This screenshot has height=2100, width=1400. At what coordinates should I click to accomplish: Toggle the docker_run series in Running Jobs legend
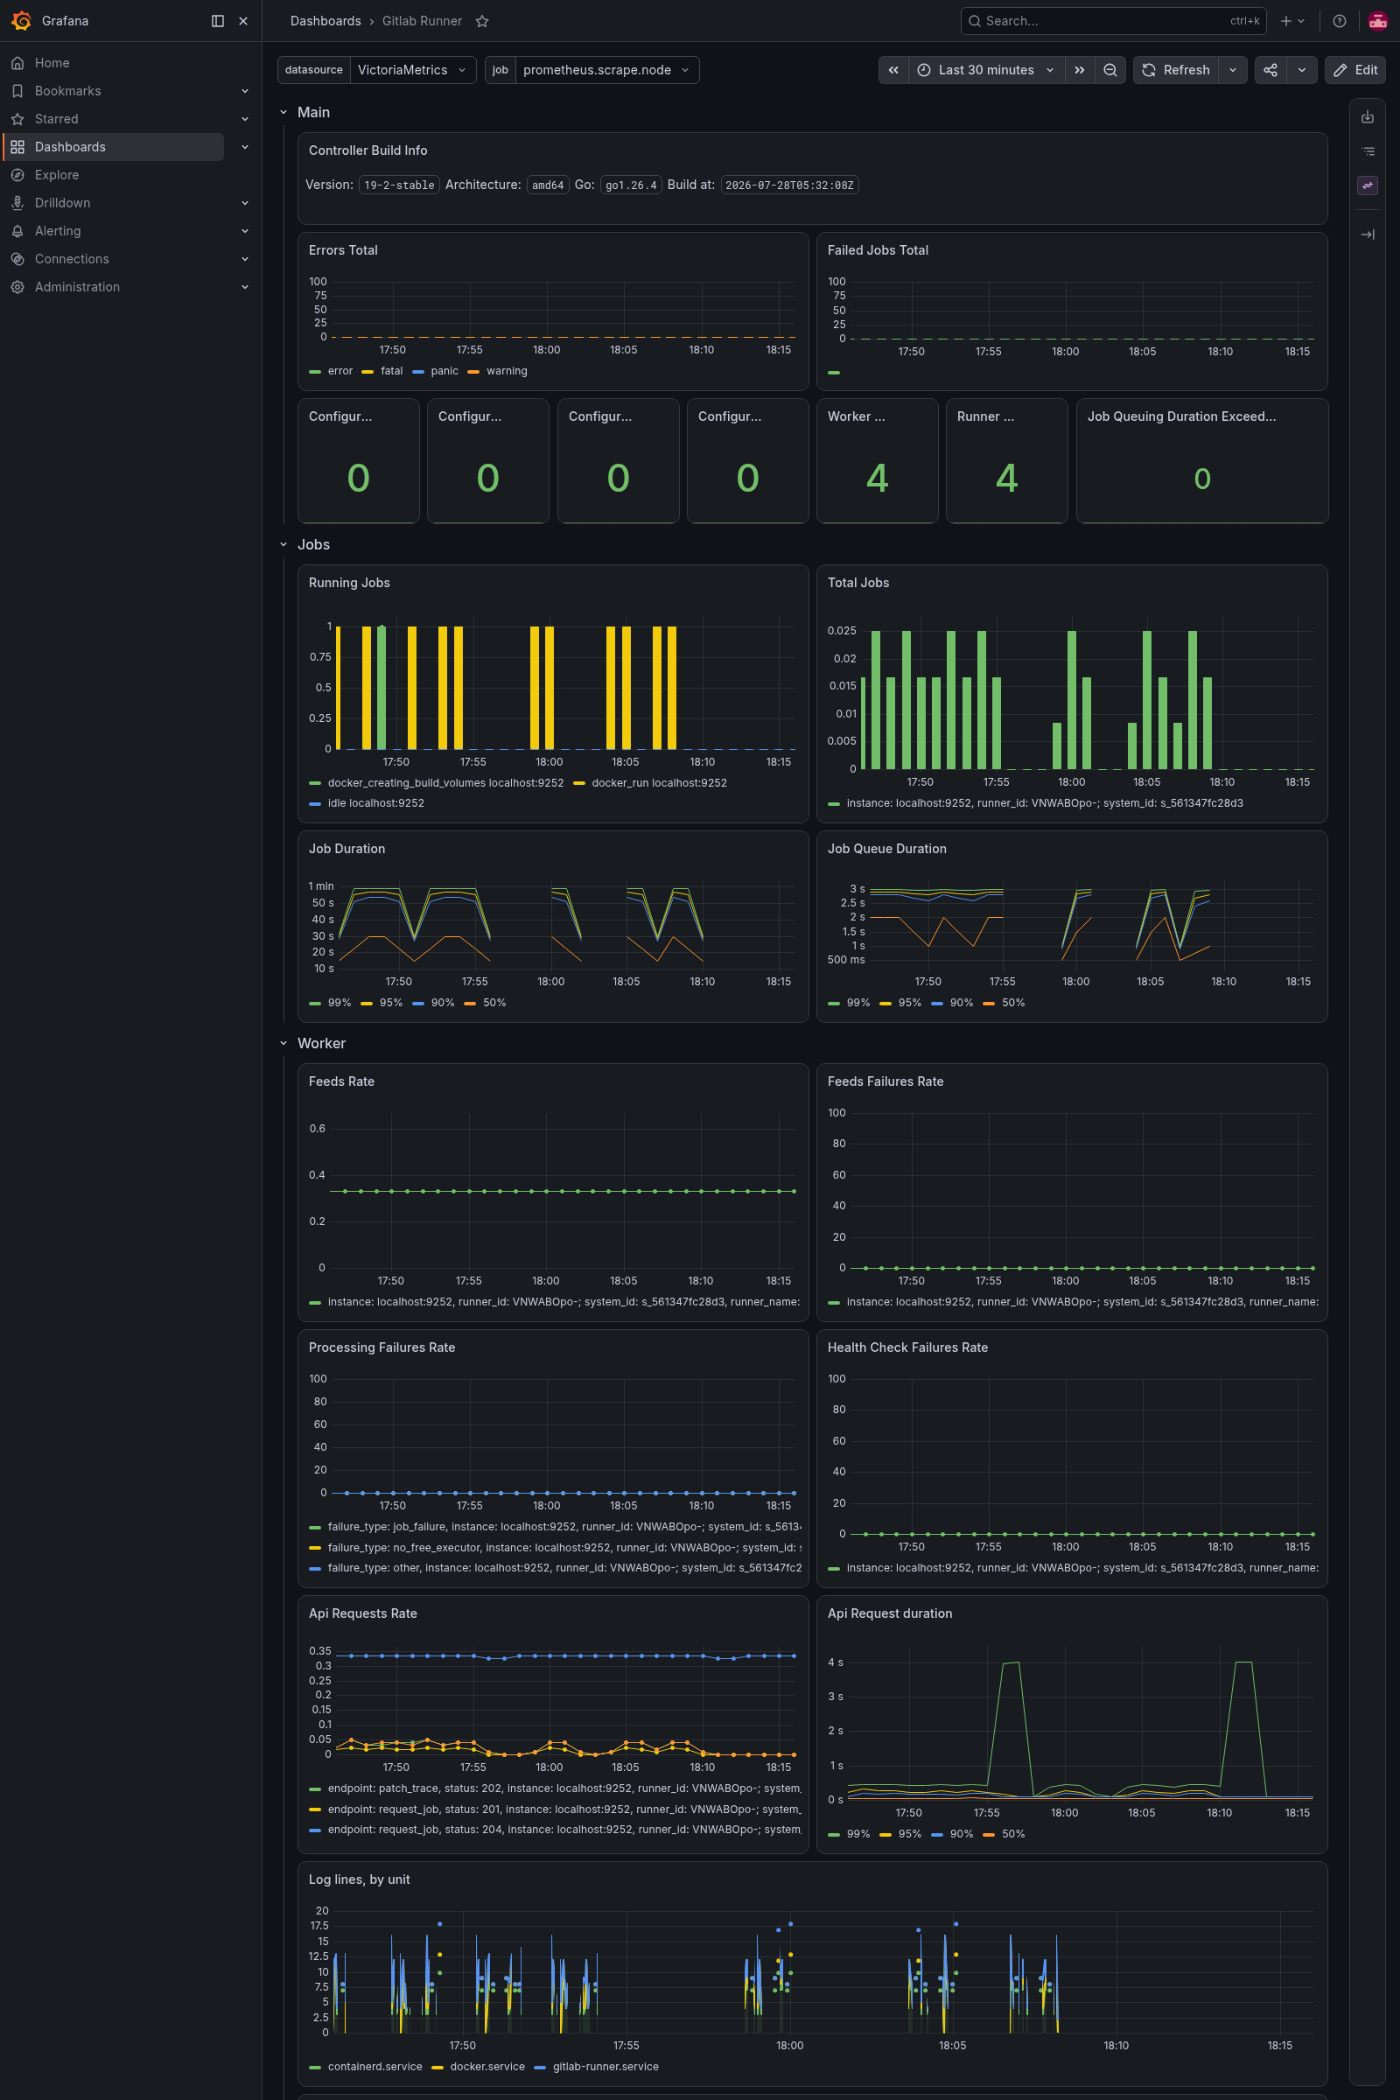coord(659,783)
